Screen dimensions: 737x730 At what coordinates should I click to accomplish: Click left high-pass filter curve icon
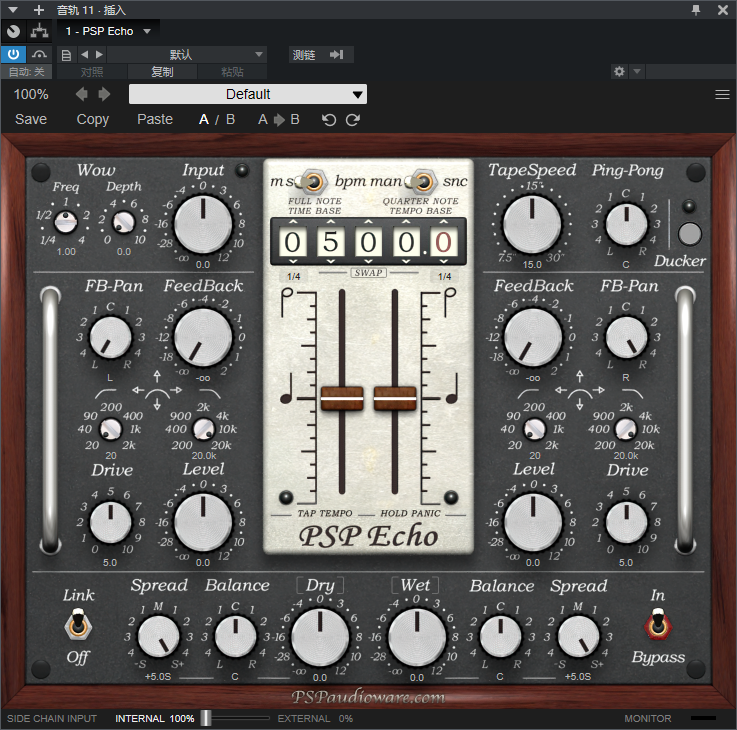coord(105,393)
